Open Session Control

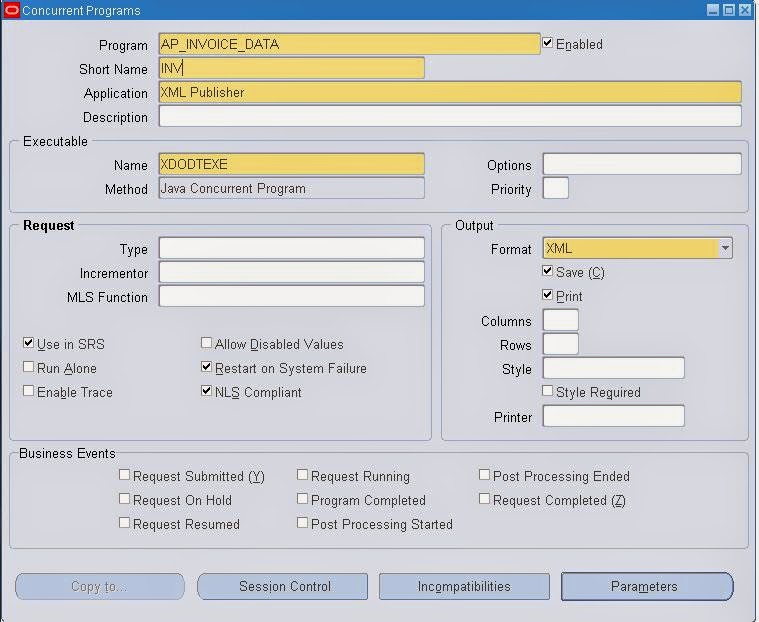(x=283, y=587)
